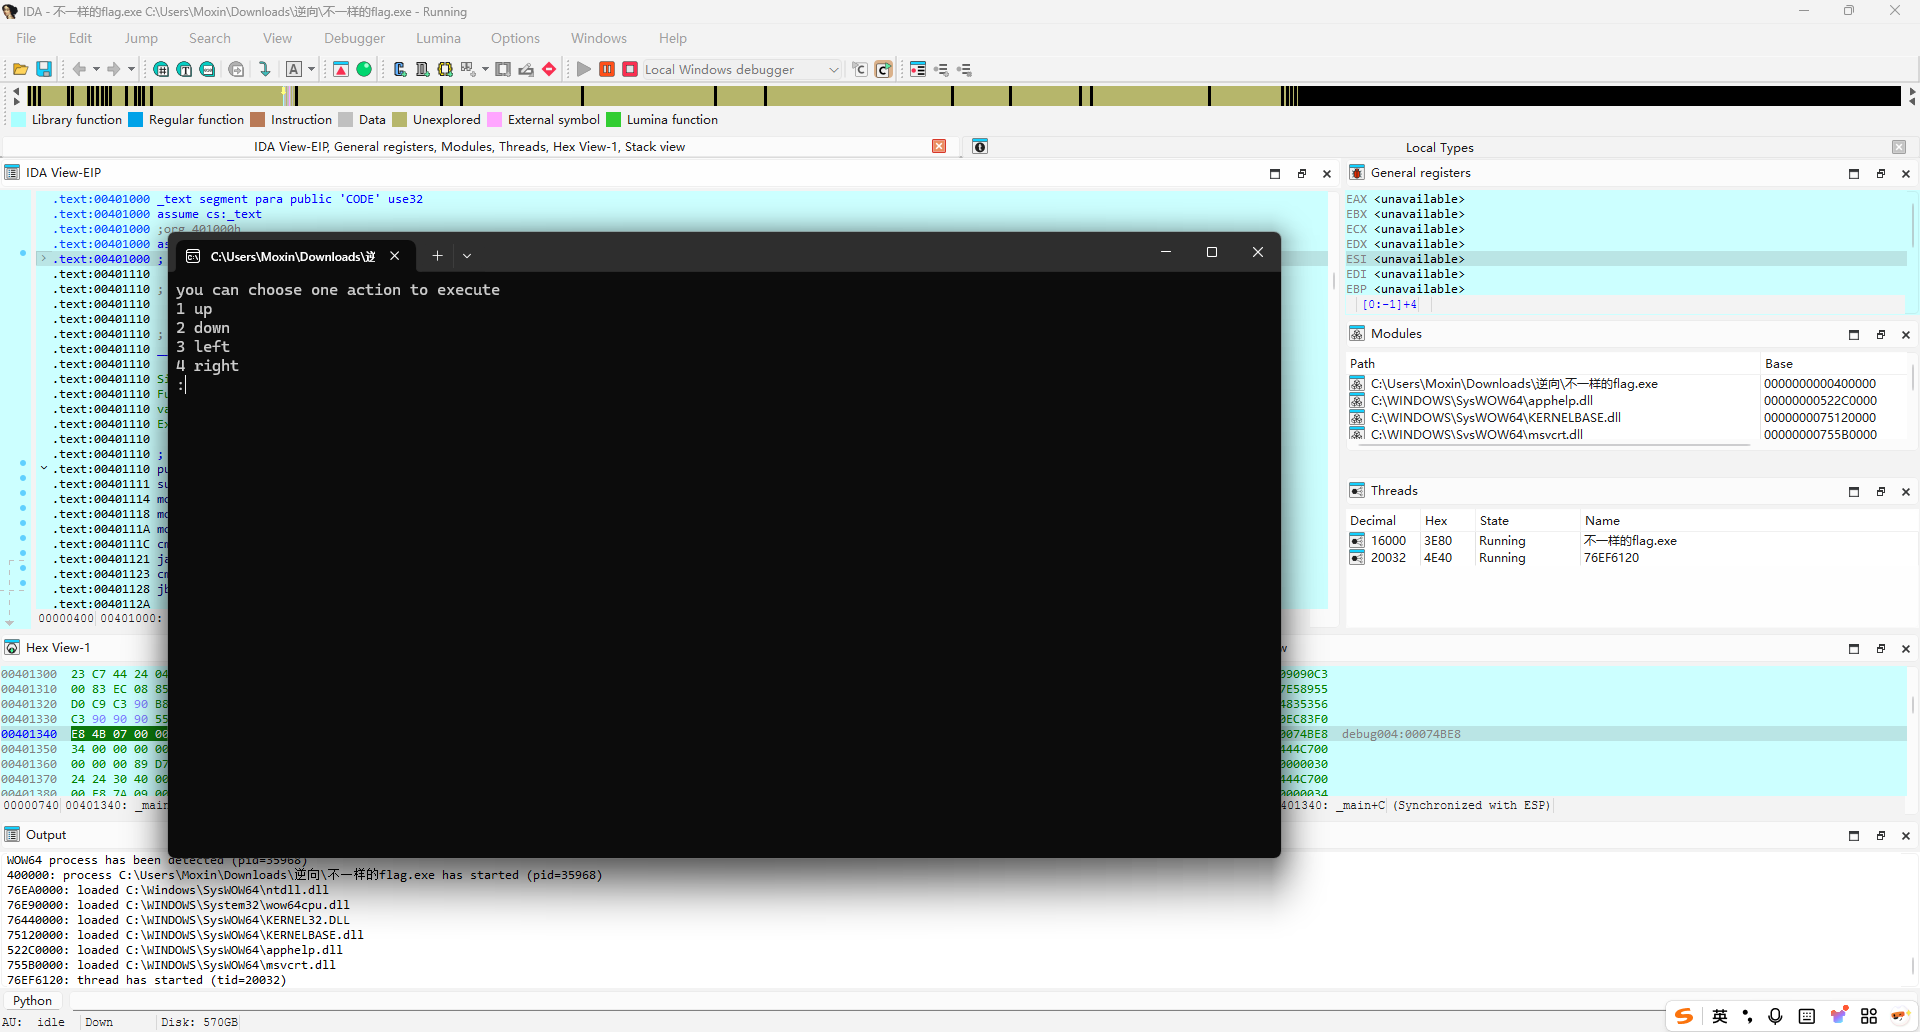Toggle breakpoint dot beside .text:00401114

23,493
